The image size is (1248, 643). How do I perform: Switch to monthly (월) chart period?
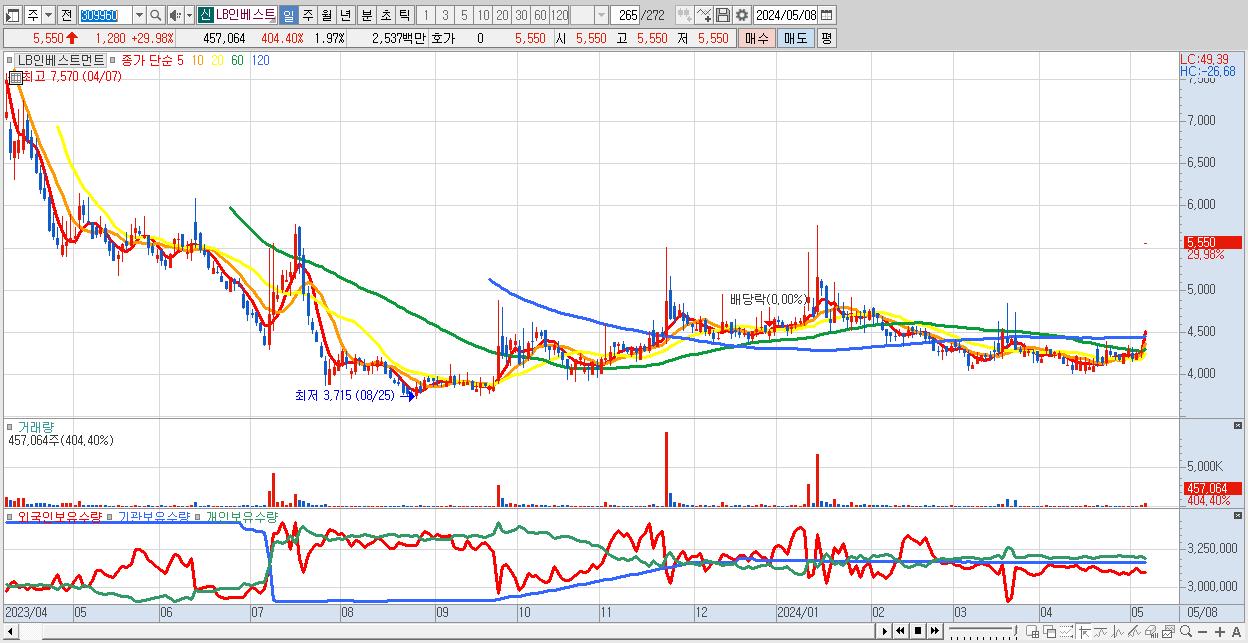pyautogui.click(x=326, y=15)
